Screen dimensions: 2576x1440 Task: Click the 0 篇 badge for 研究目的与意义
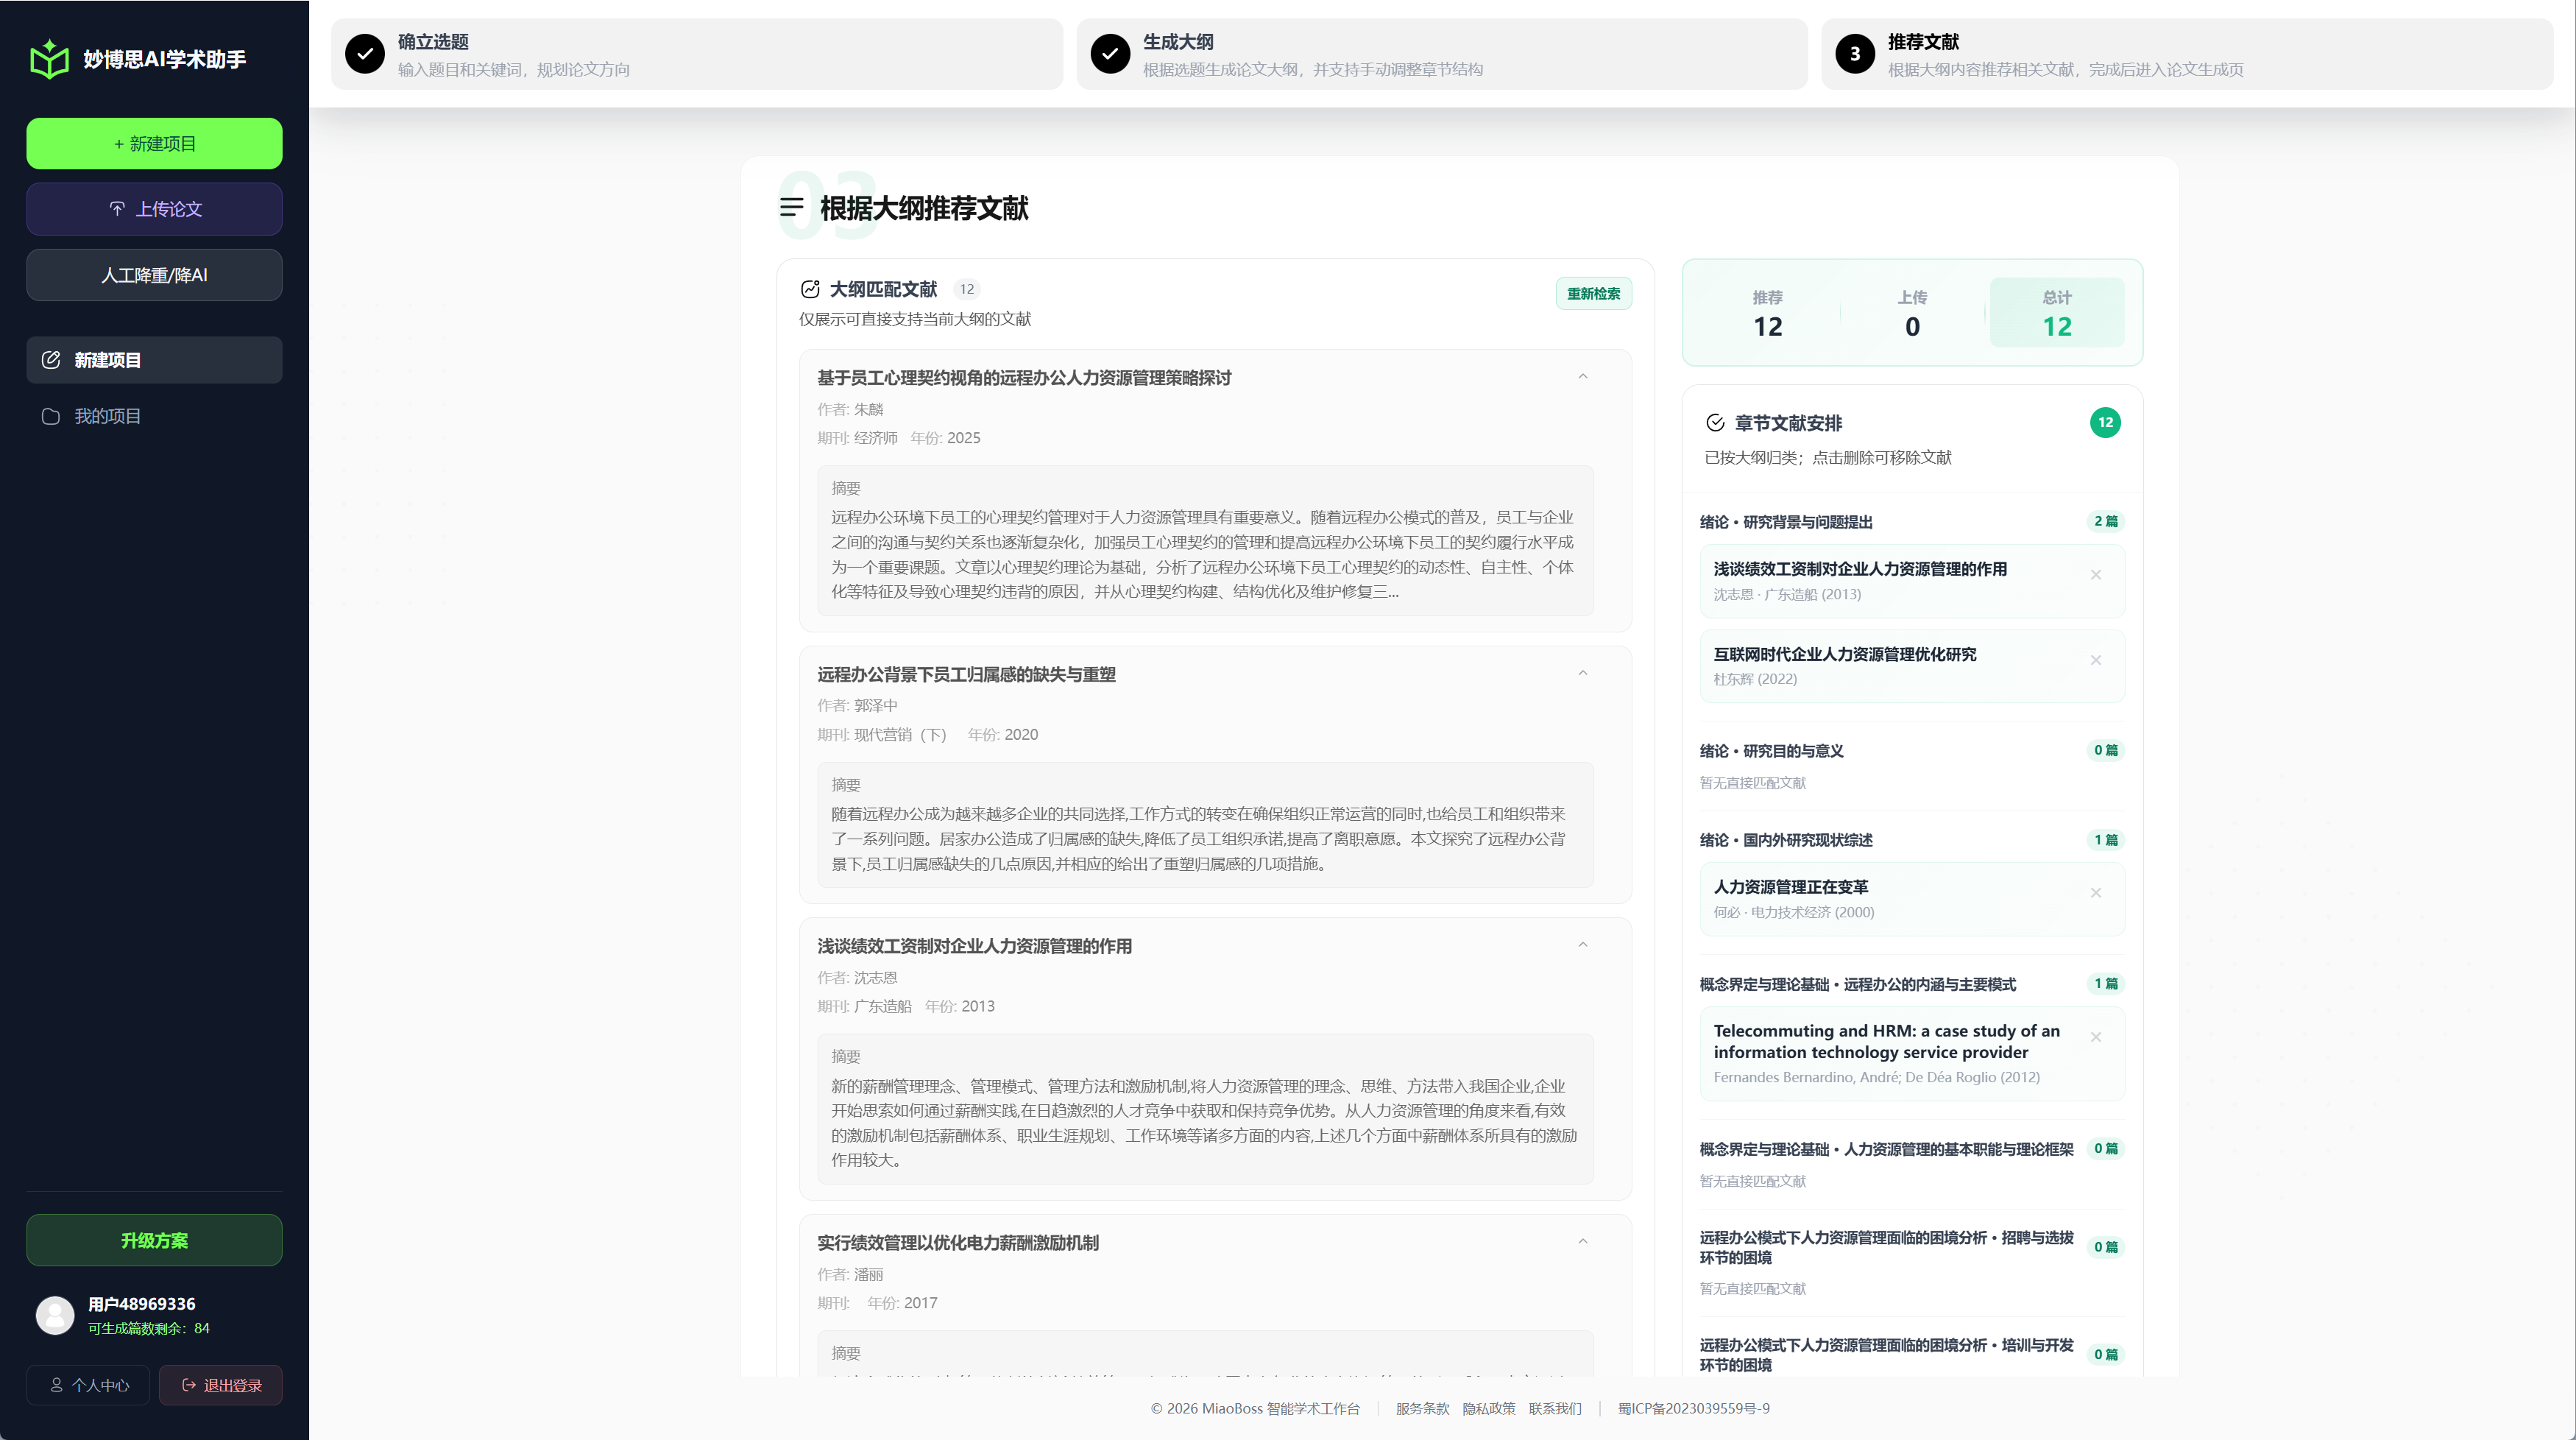[x=2106, y=750]
